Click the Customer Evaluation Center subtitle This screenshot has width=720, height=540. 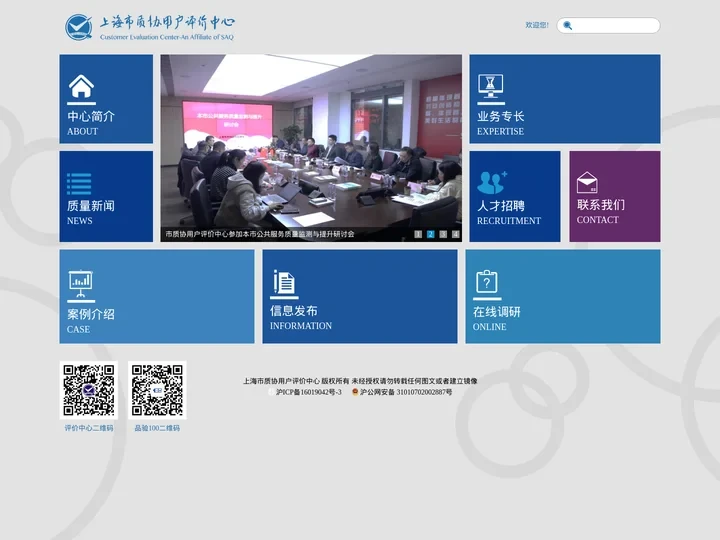(167, 37)
